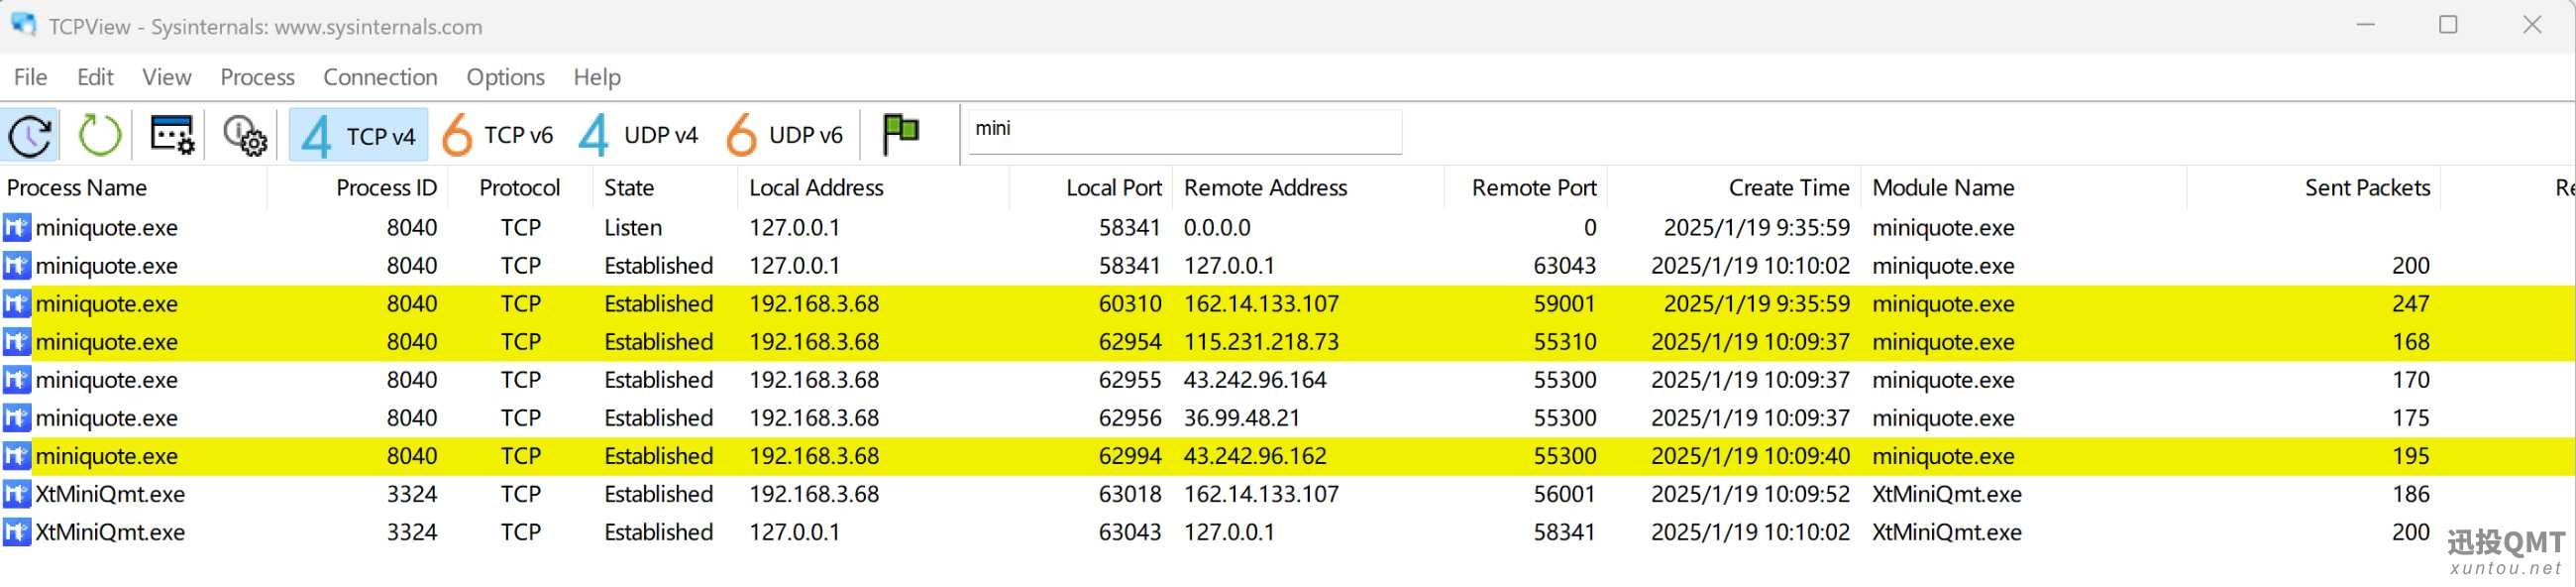The width and height of the screenshot is (2576, 587).
Task: Click the green flag states filter icon
Action: point(900,134)
